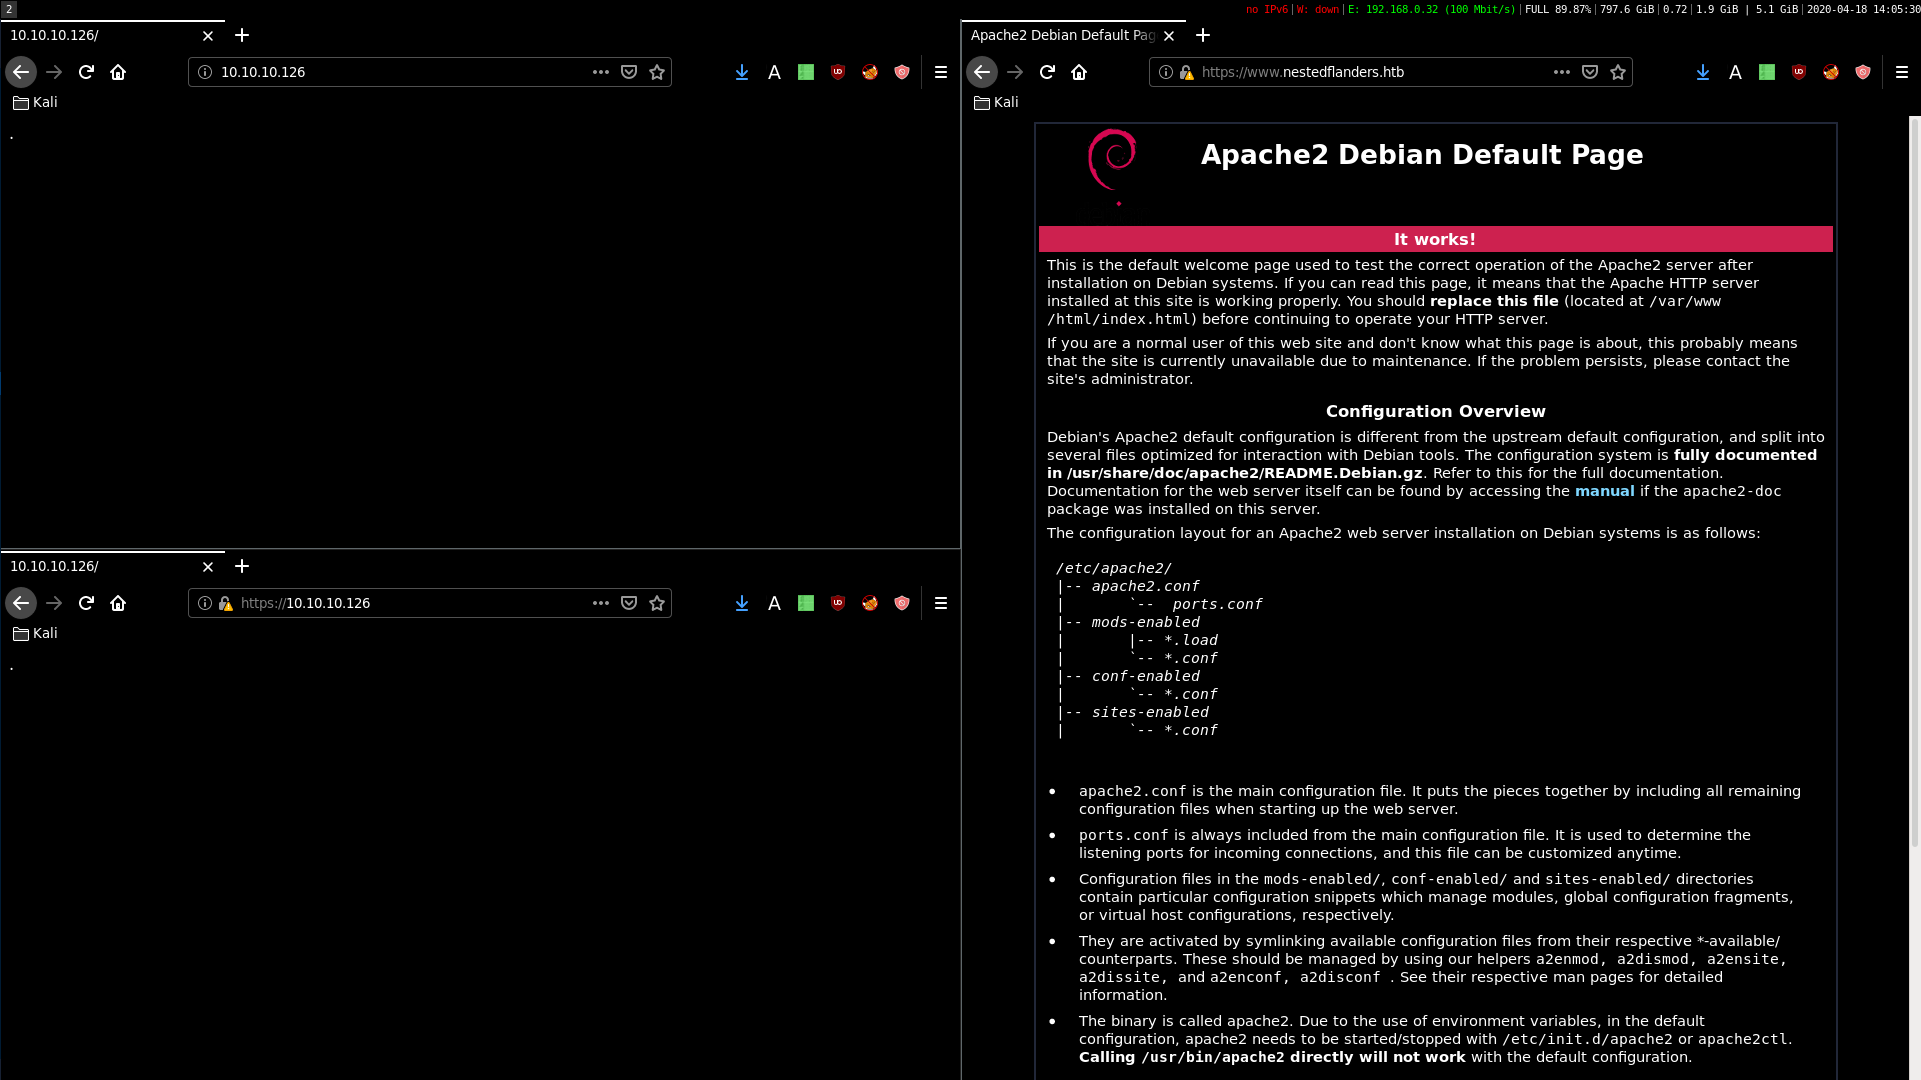This screenshot has width=1921, height=1080.
Task: Open page actions menu in bottom-left window
Action: coord(601,603)
